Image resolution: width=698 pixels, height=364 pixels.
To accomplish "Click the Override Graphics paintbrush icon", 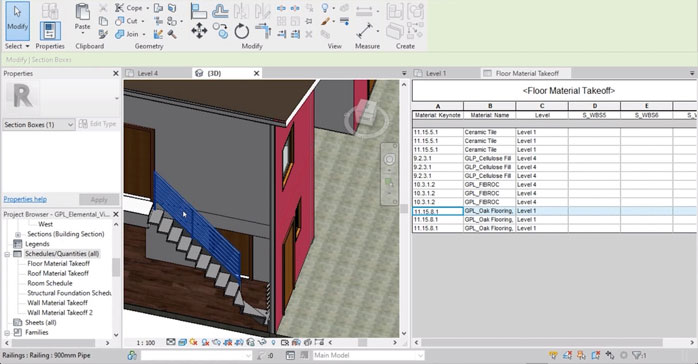I will pos(325,21).
